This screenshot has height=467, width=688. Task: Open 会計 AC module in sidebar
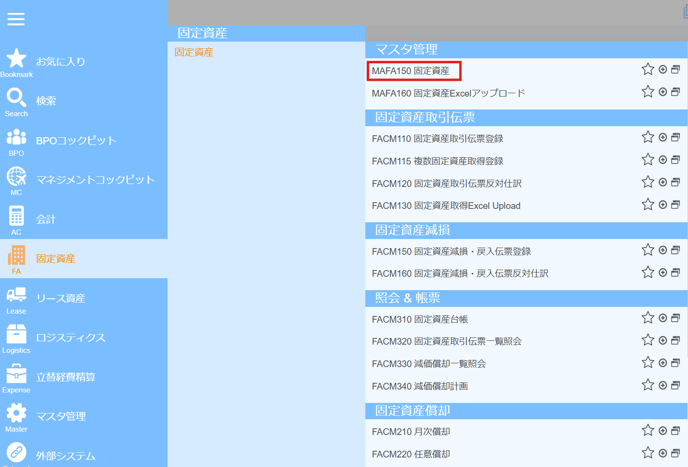click(83, 220)
